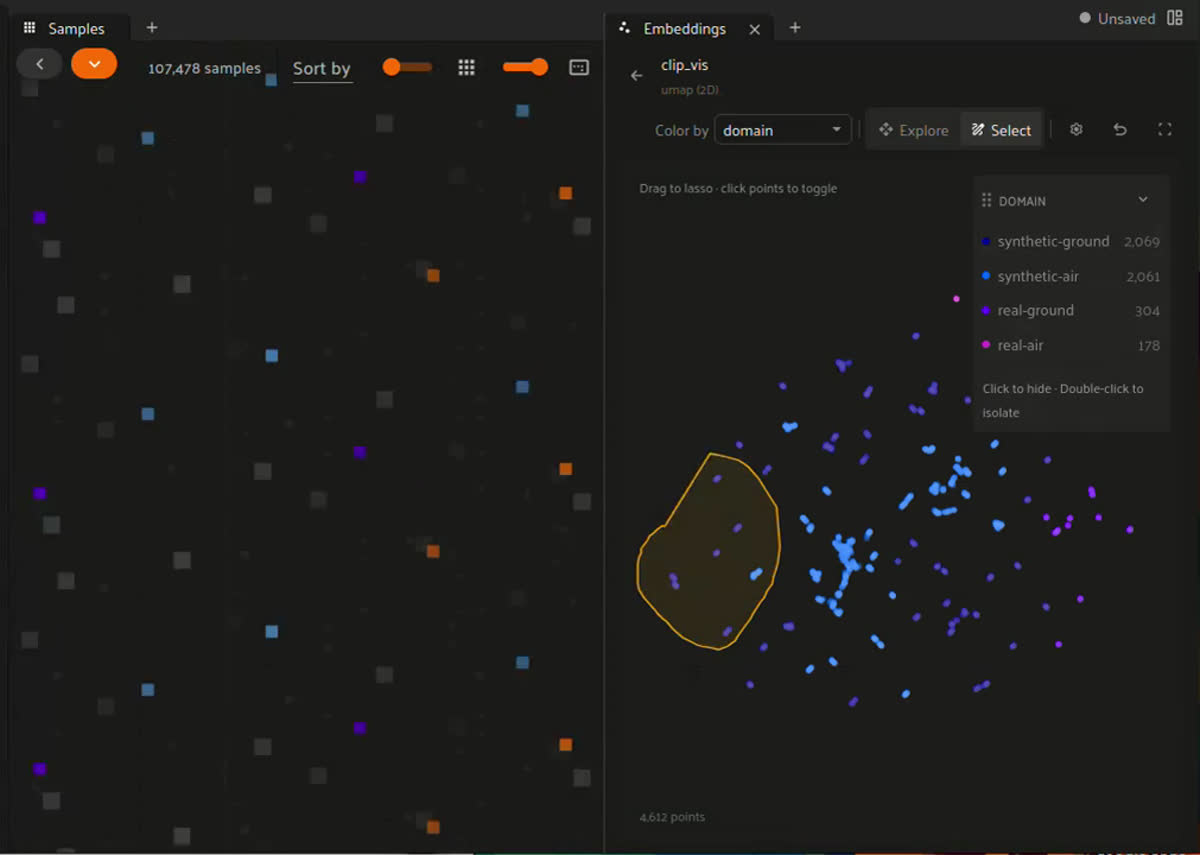Switch to Explore mode

pos(913,130)
